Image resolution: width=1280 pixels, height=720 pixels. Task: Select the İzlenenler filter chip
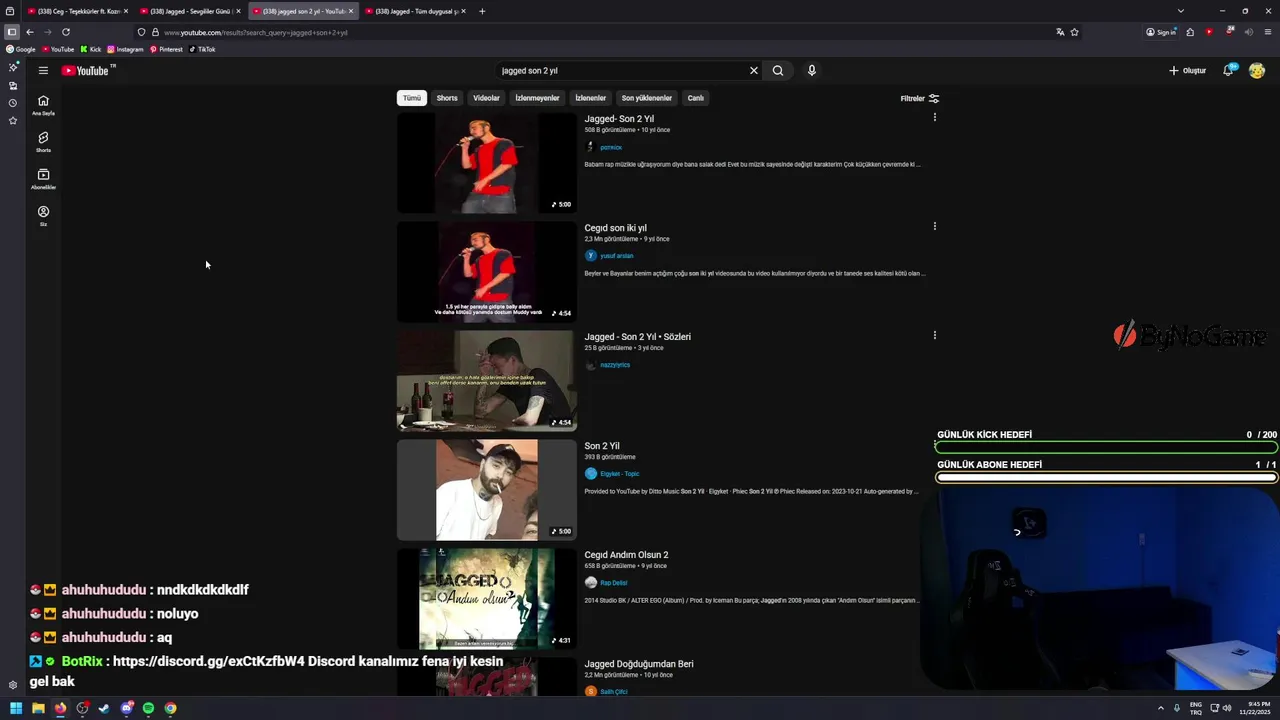pos(590,98)
